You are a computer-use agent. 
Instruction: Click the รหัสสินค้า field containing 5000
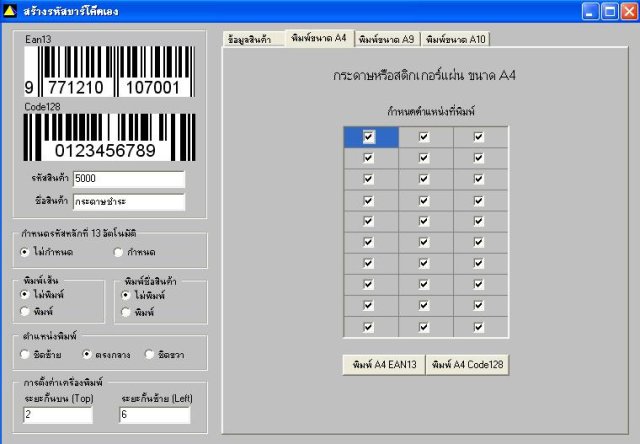tap(129, 179)
